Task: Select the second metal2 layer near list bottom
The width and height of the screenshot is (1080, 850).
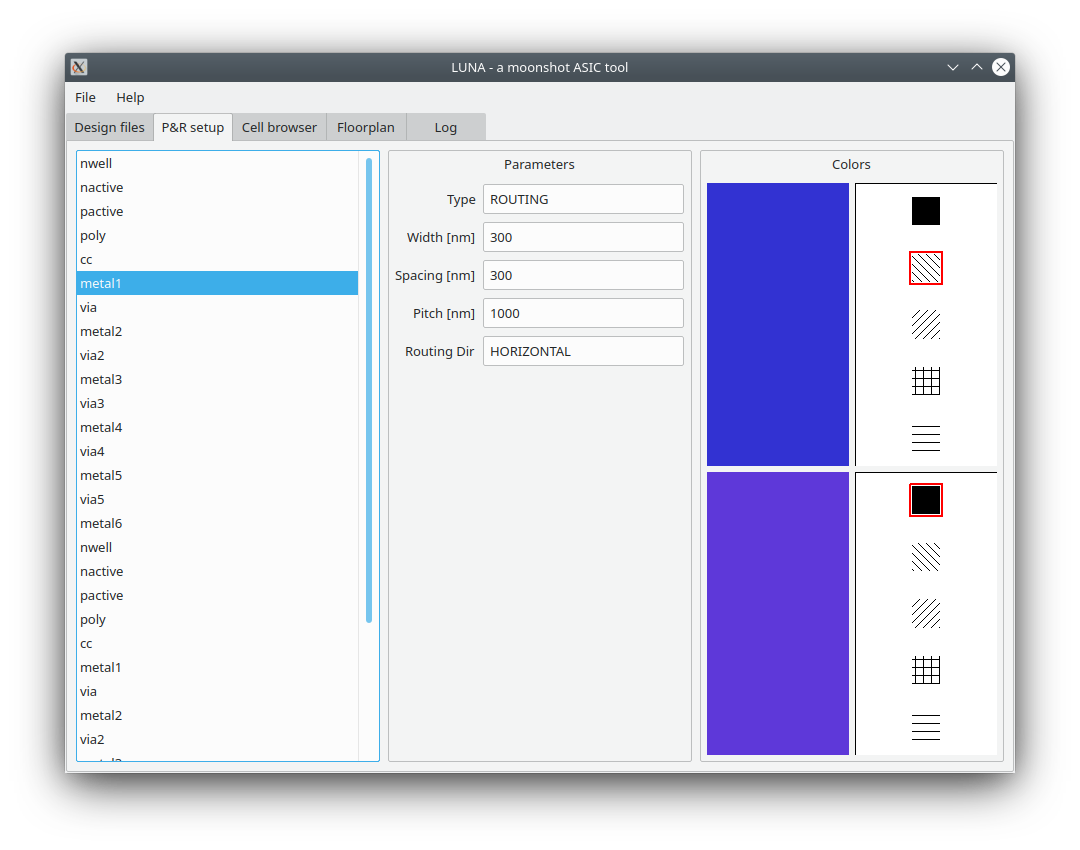Action: click(x=218, y=715)
